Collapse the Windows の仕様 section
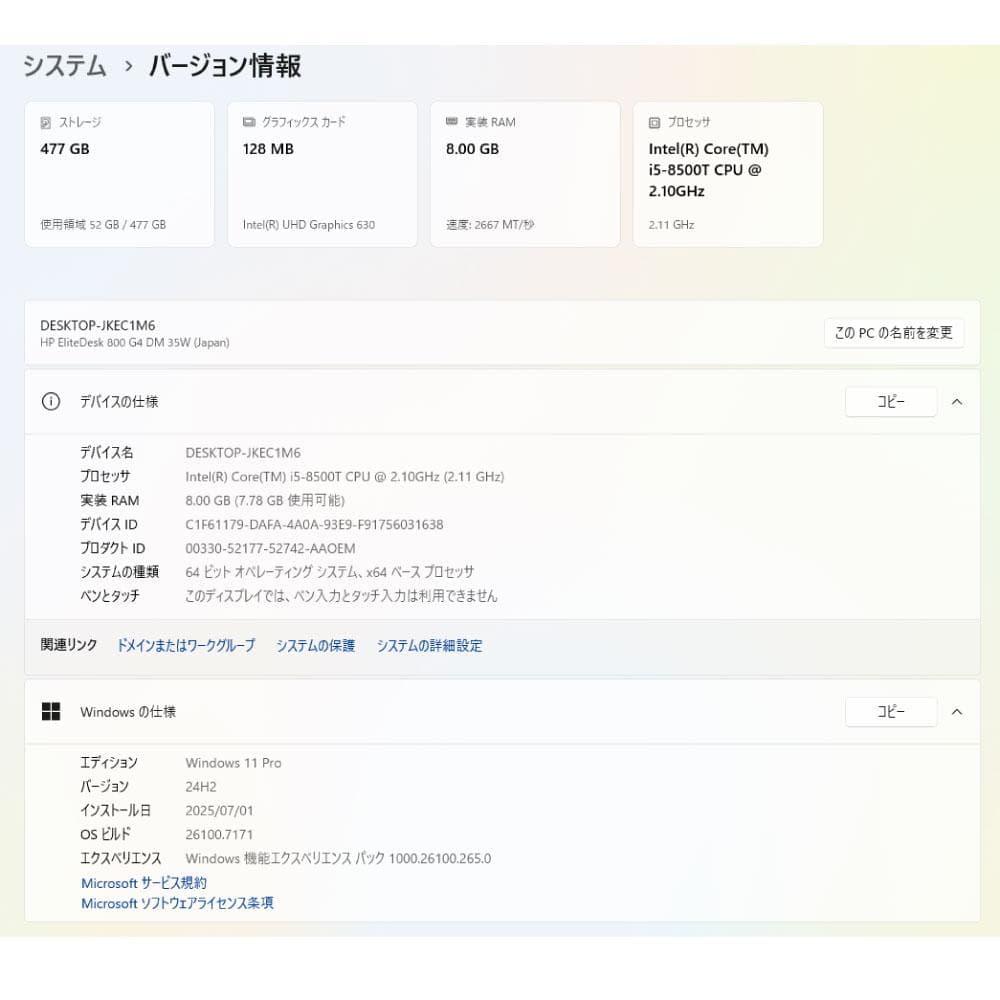The image size is (1000, 1000). tap(957, 711)
